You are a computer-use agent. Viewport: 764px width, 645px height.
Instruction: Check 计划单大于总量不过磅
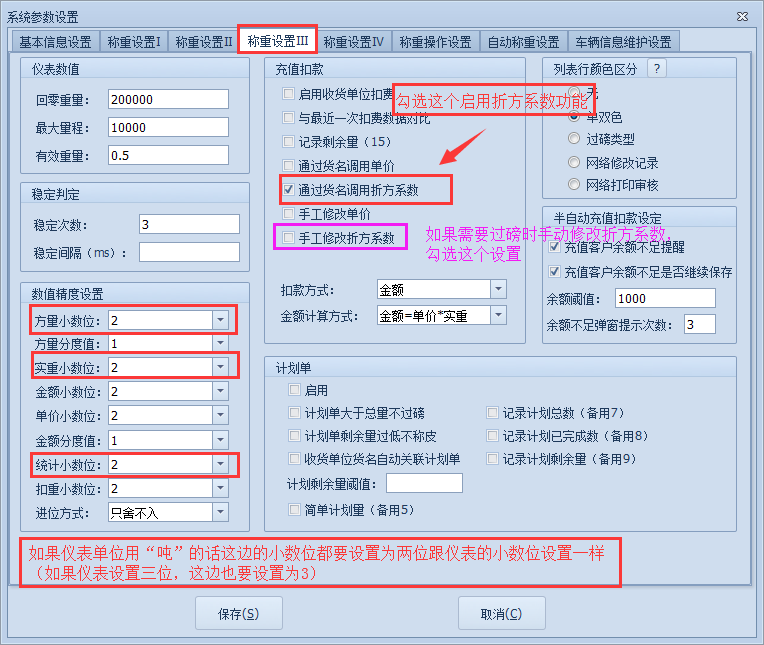(294, 413)
